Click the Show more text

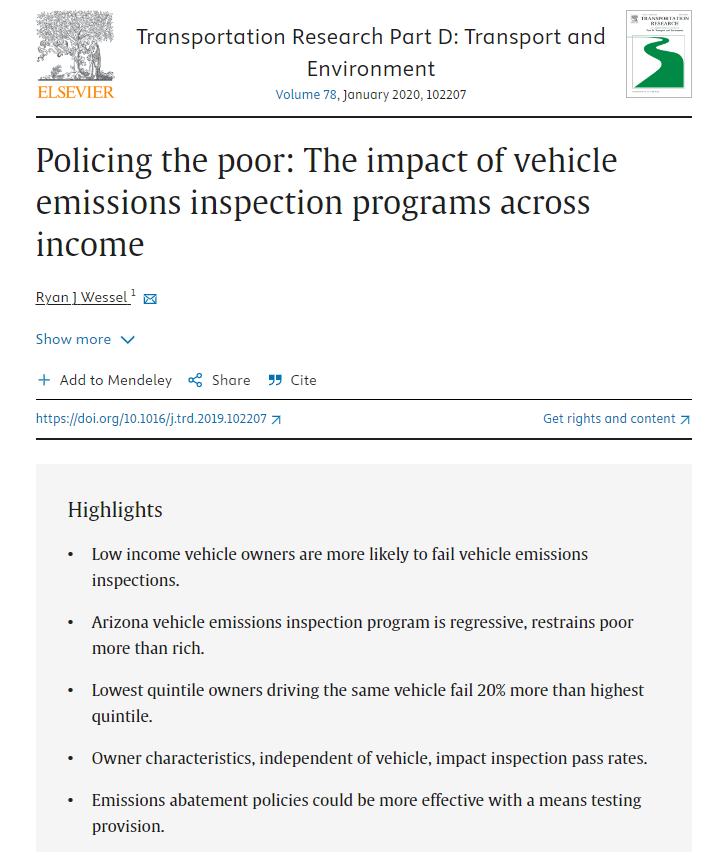[73, 340]
